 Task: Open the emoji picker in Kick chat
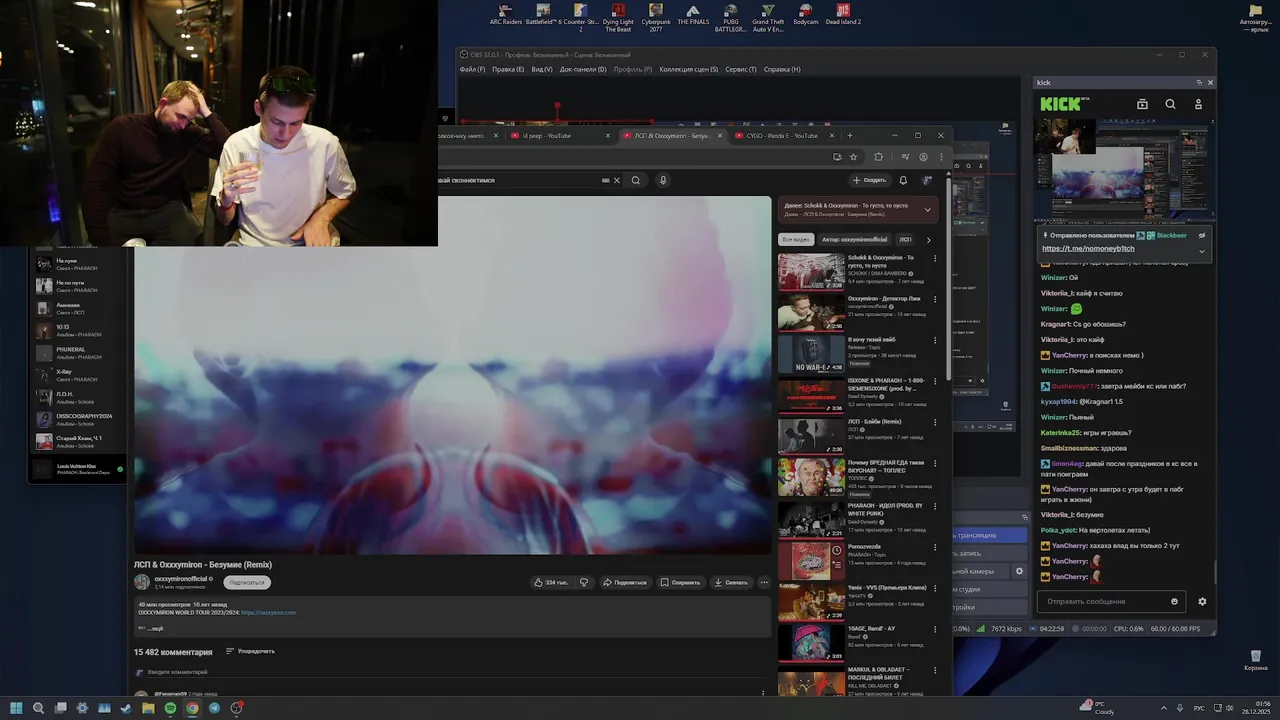1174,602
